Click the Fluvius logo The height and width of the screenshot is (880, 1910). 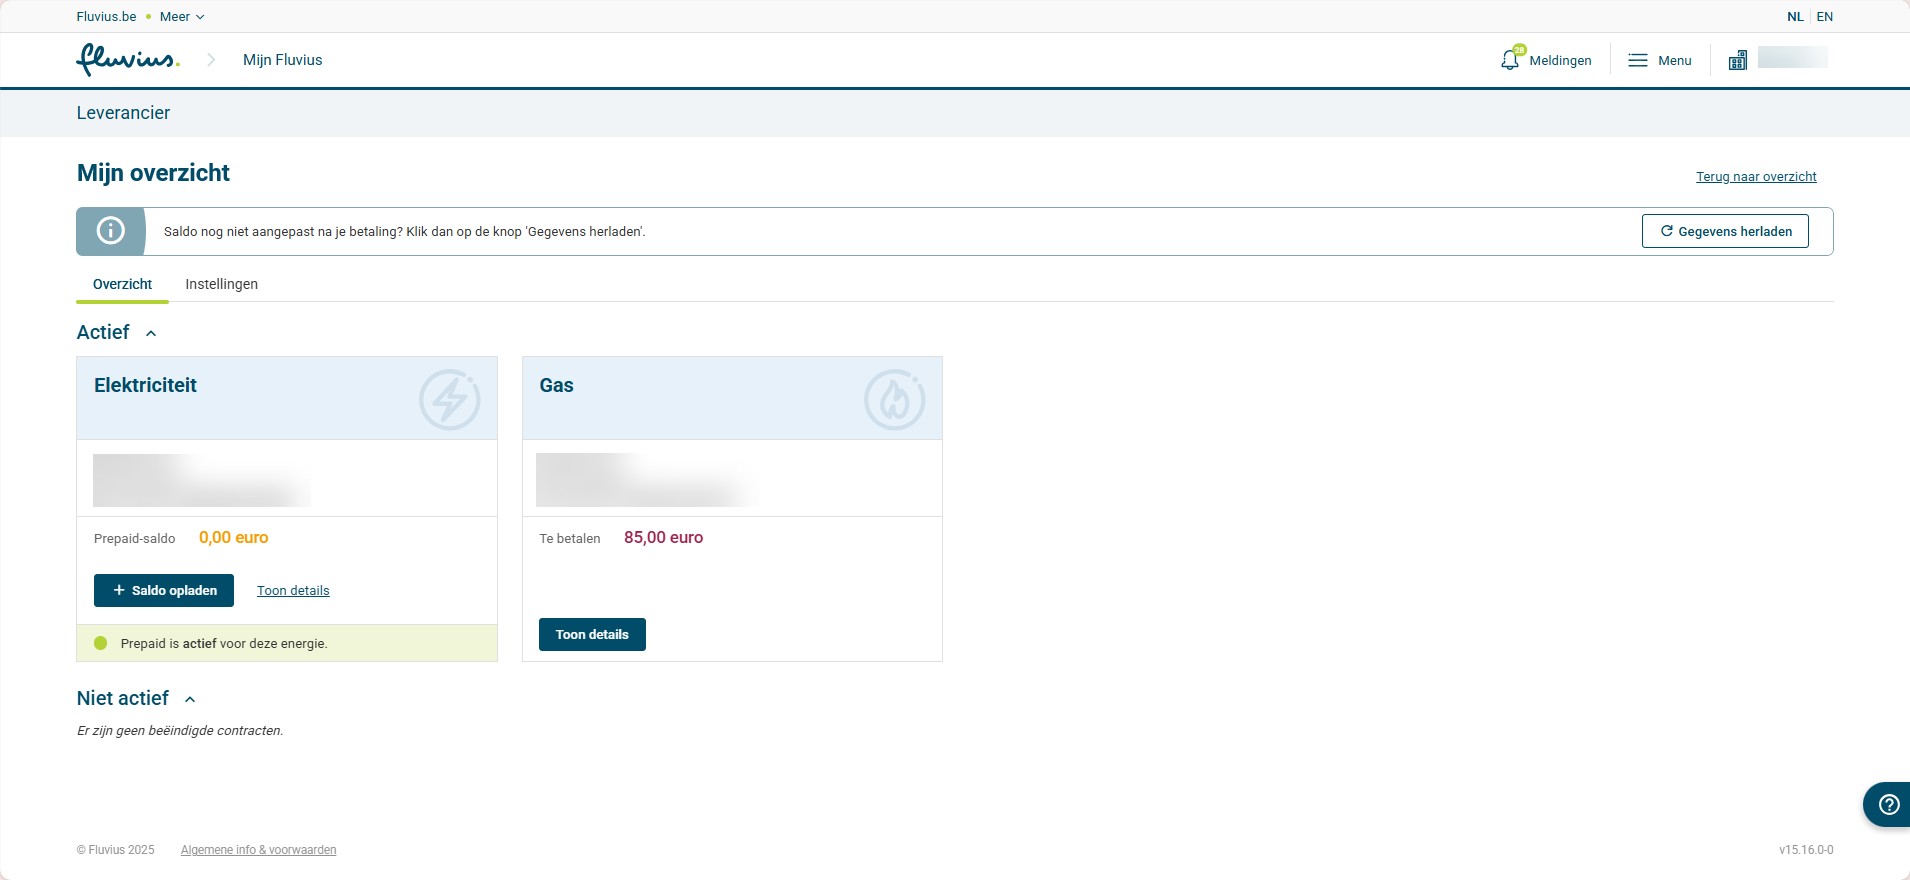point(127,60)
